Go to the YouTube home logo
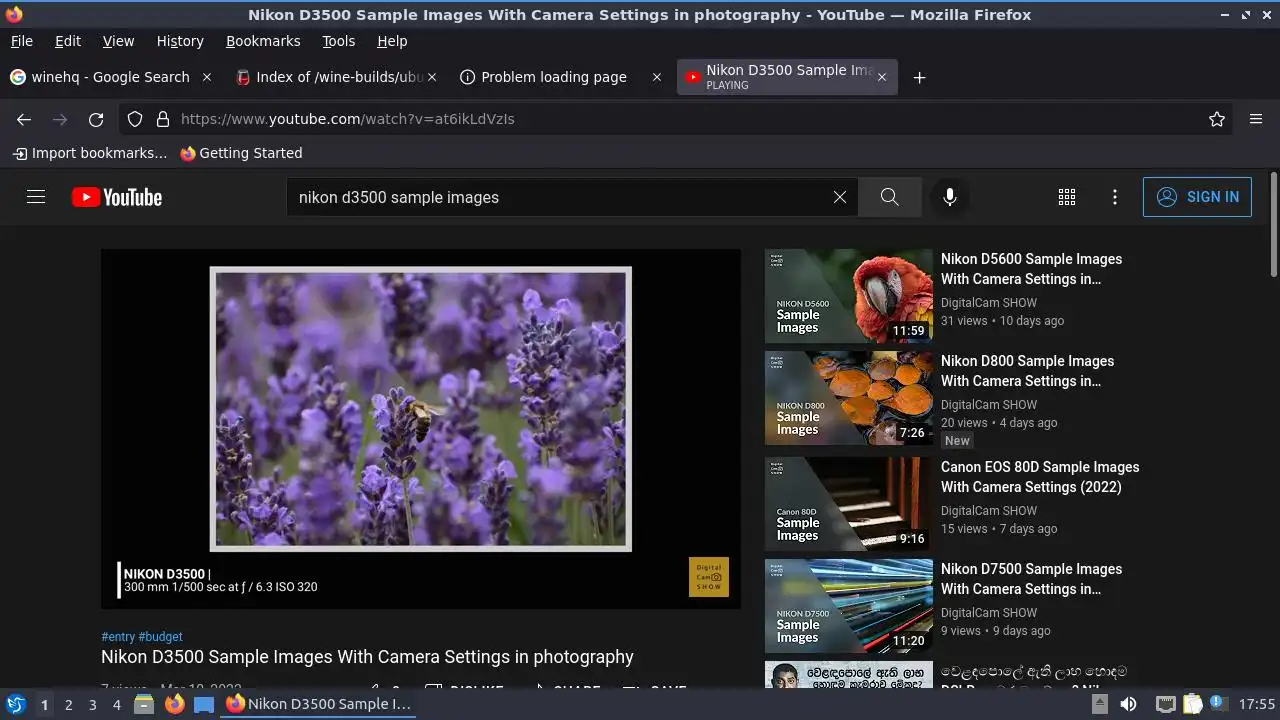The height and width of the screenshot is (720, 1280). pyautogui.click(x=117, y=197)
